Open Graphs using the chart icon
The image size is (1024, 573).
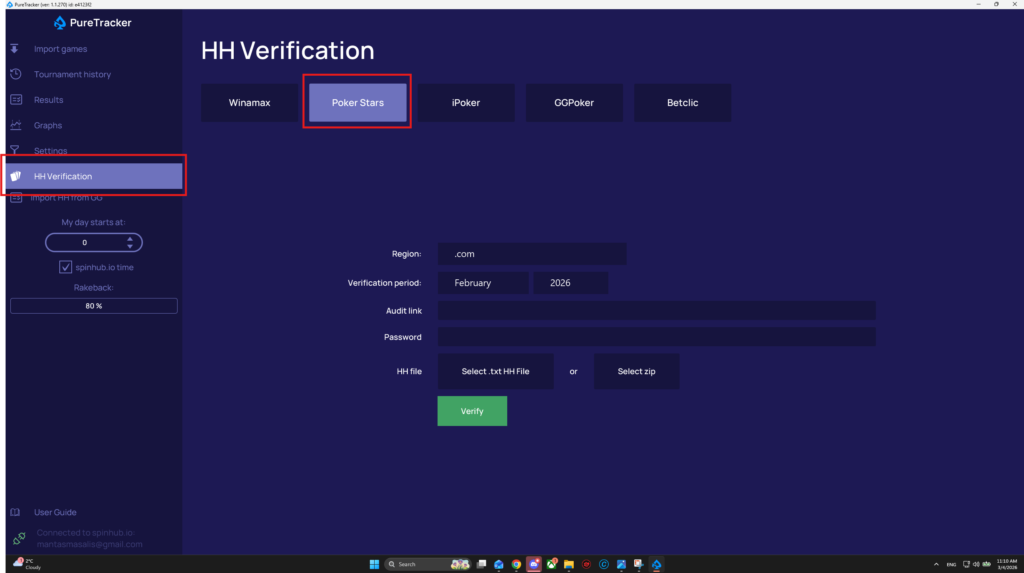(x=15, y=125)
